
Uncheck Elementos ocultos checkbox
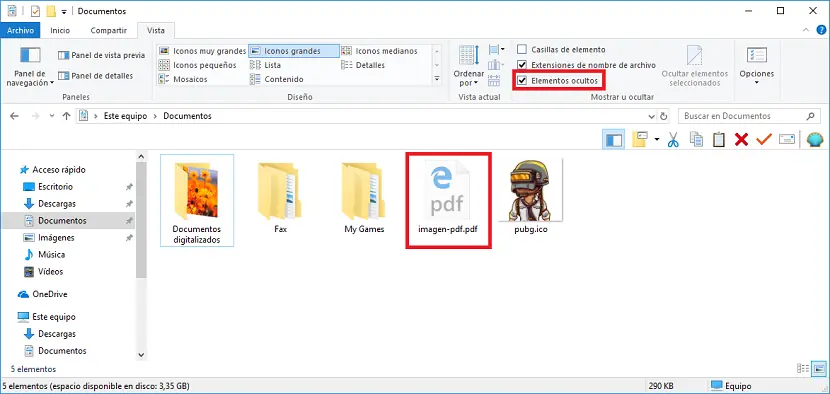(522, 80)
